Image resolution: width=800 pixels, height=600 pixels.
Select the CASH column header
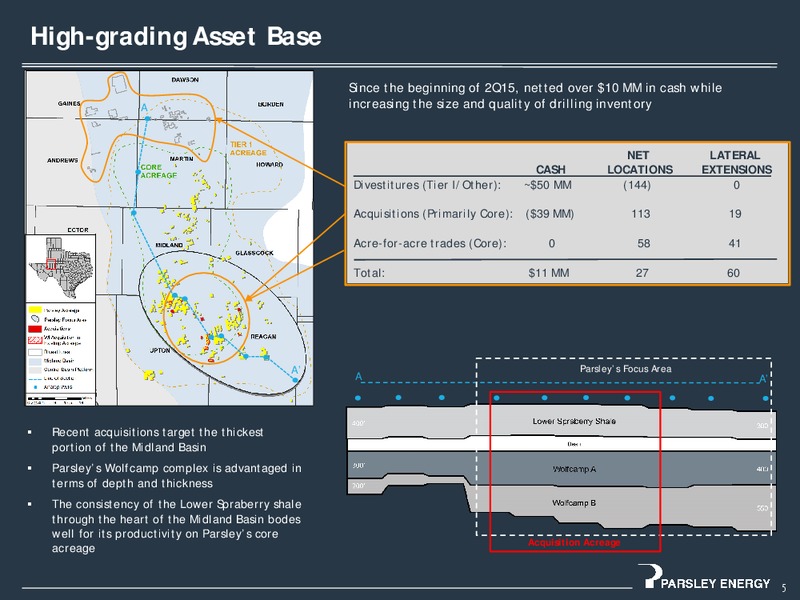(x=551, y=169)
